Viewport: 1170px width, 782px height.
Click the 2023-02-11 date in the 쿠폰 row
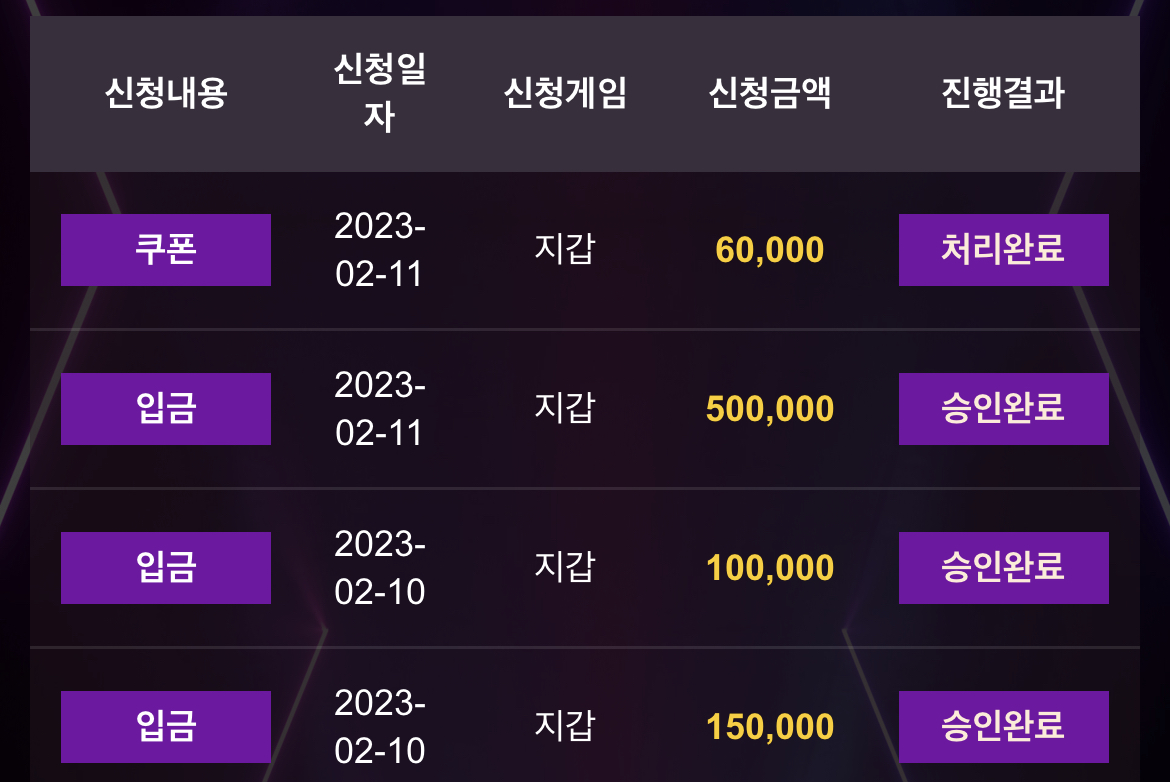[x=380, y=250]
